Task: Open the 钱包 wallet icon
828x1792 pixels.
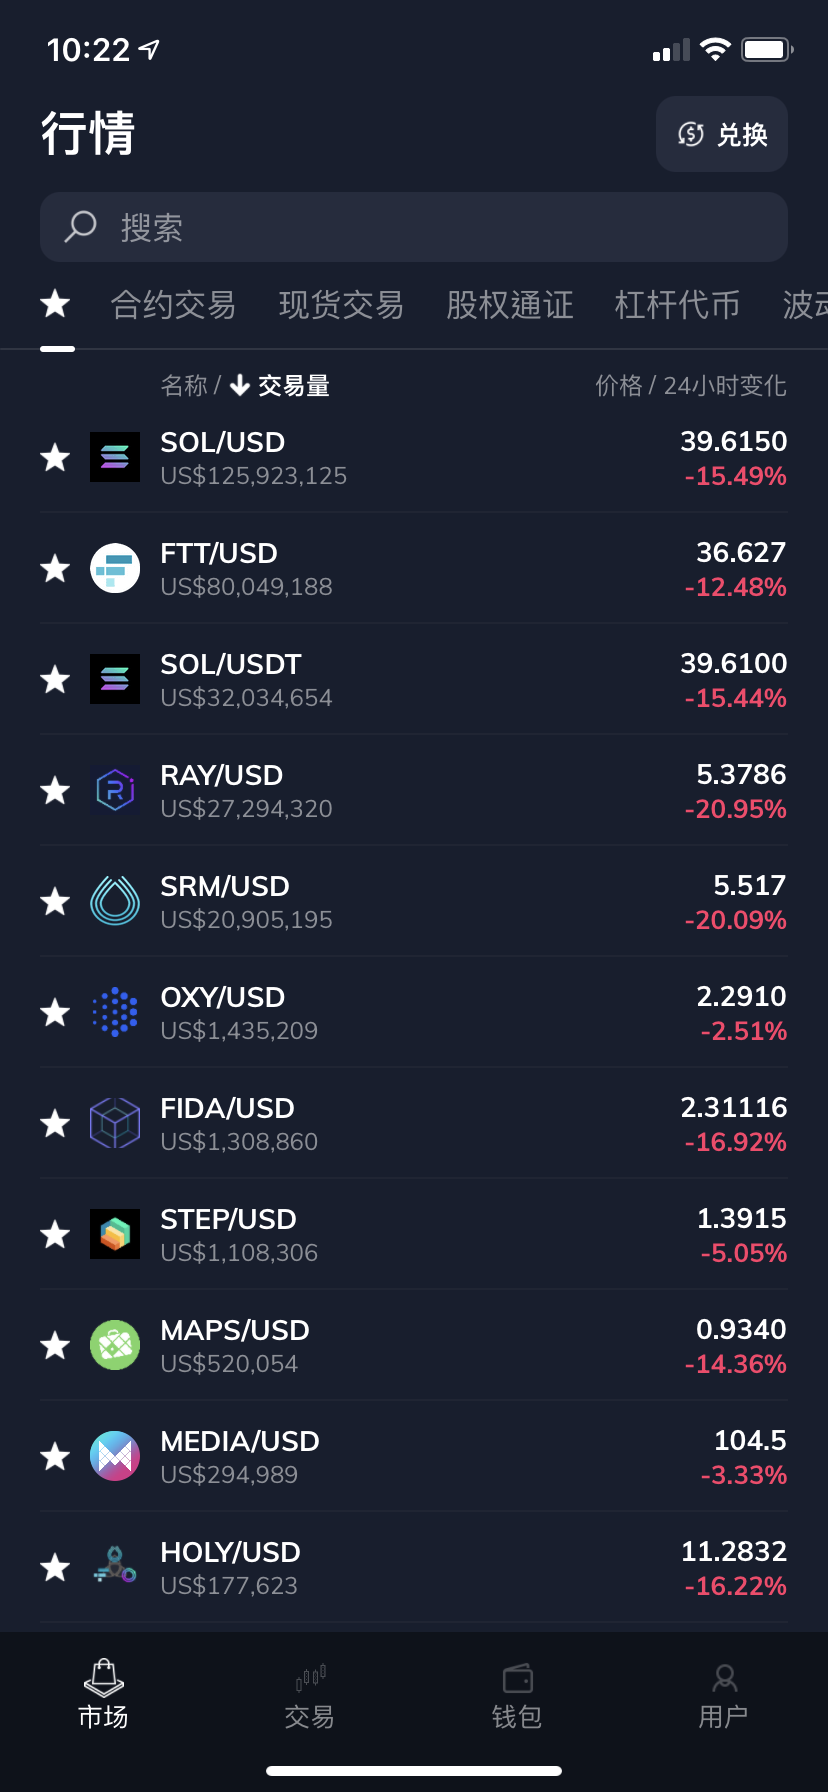Action: point(517,1677)
